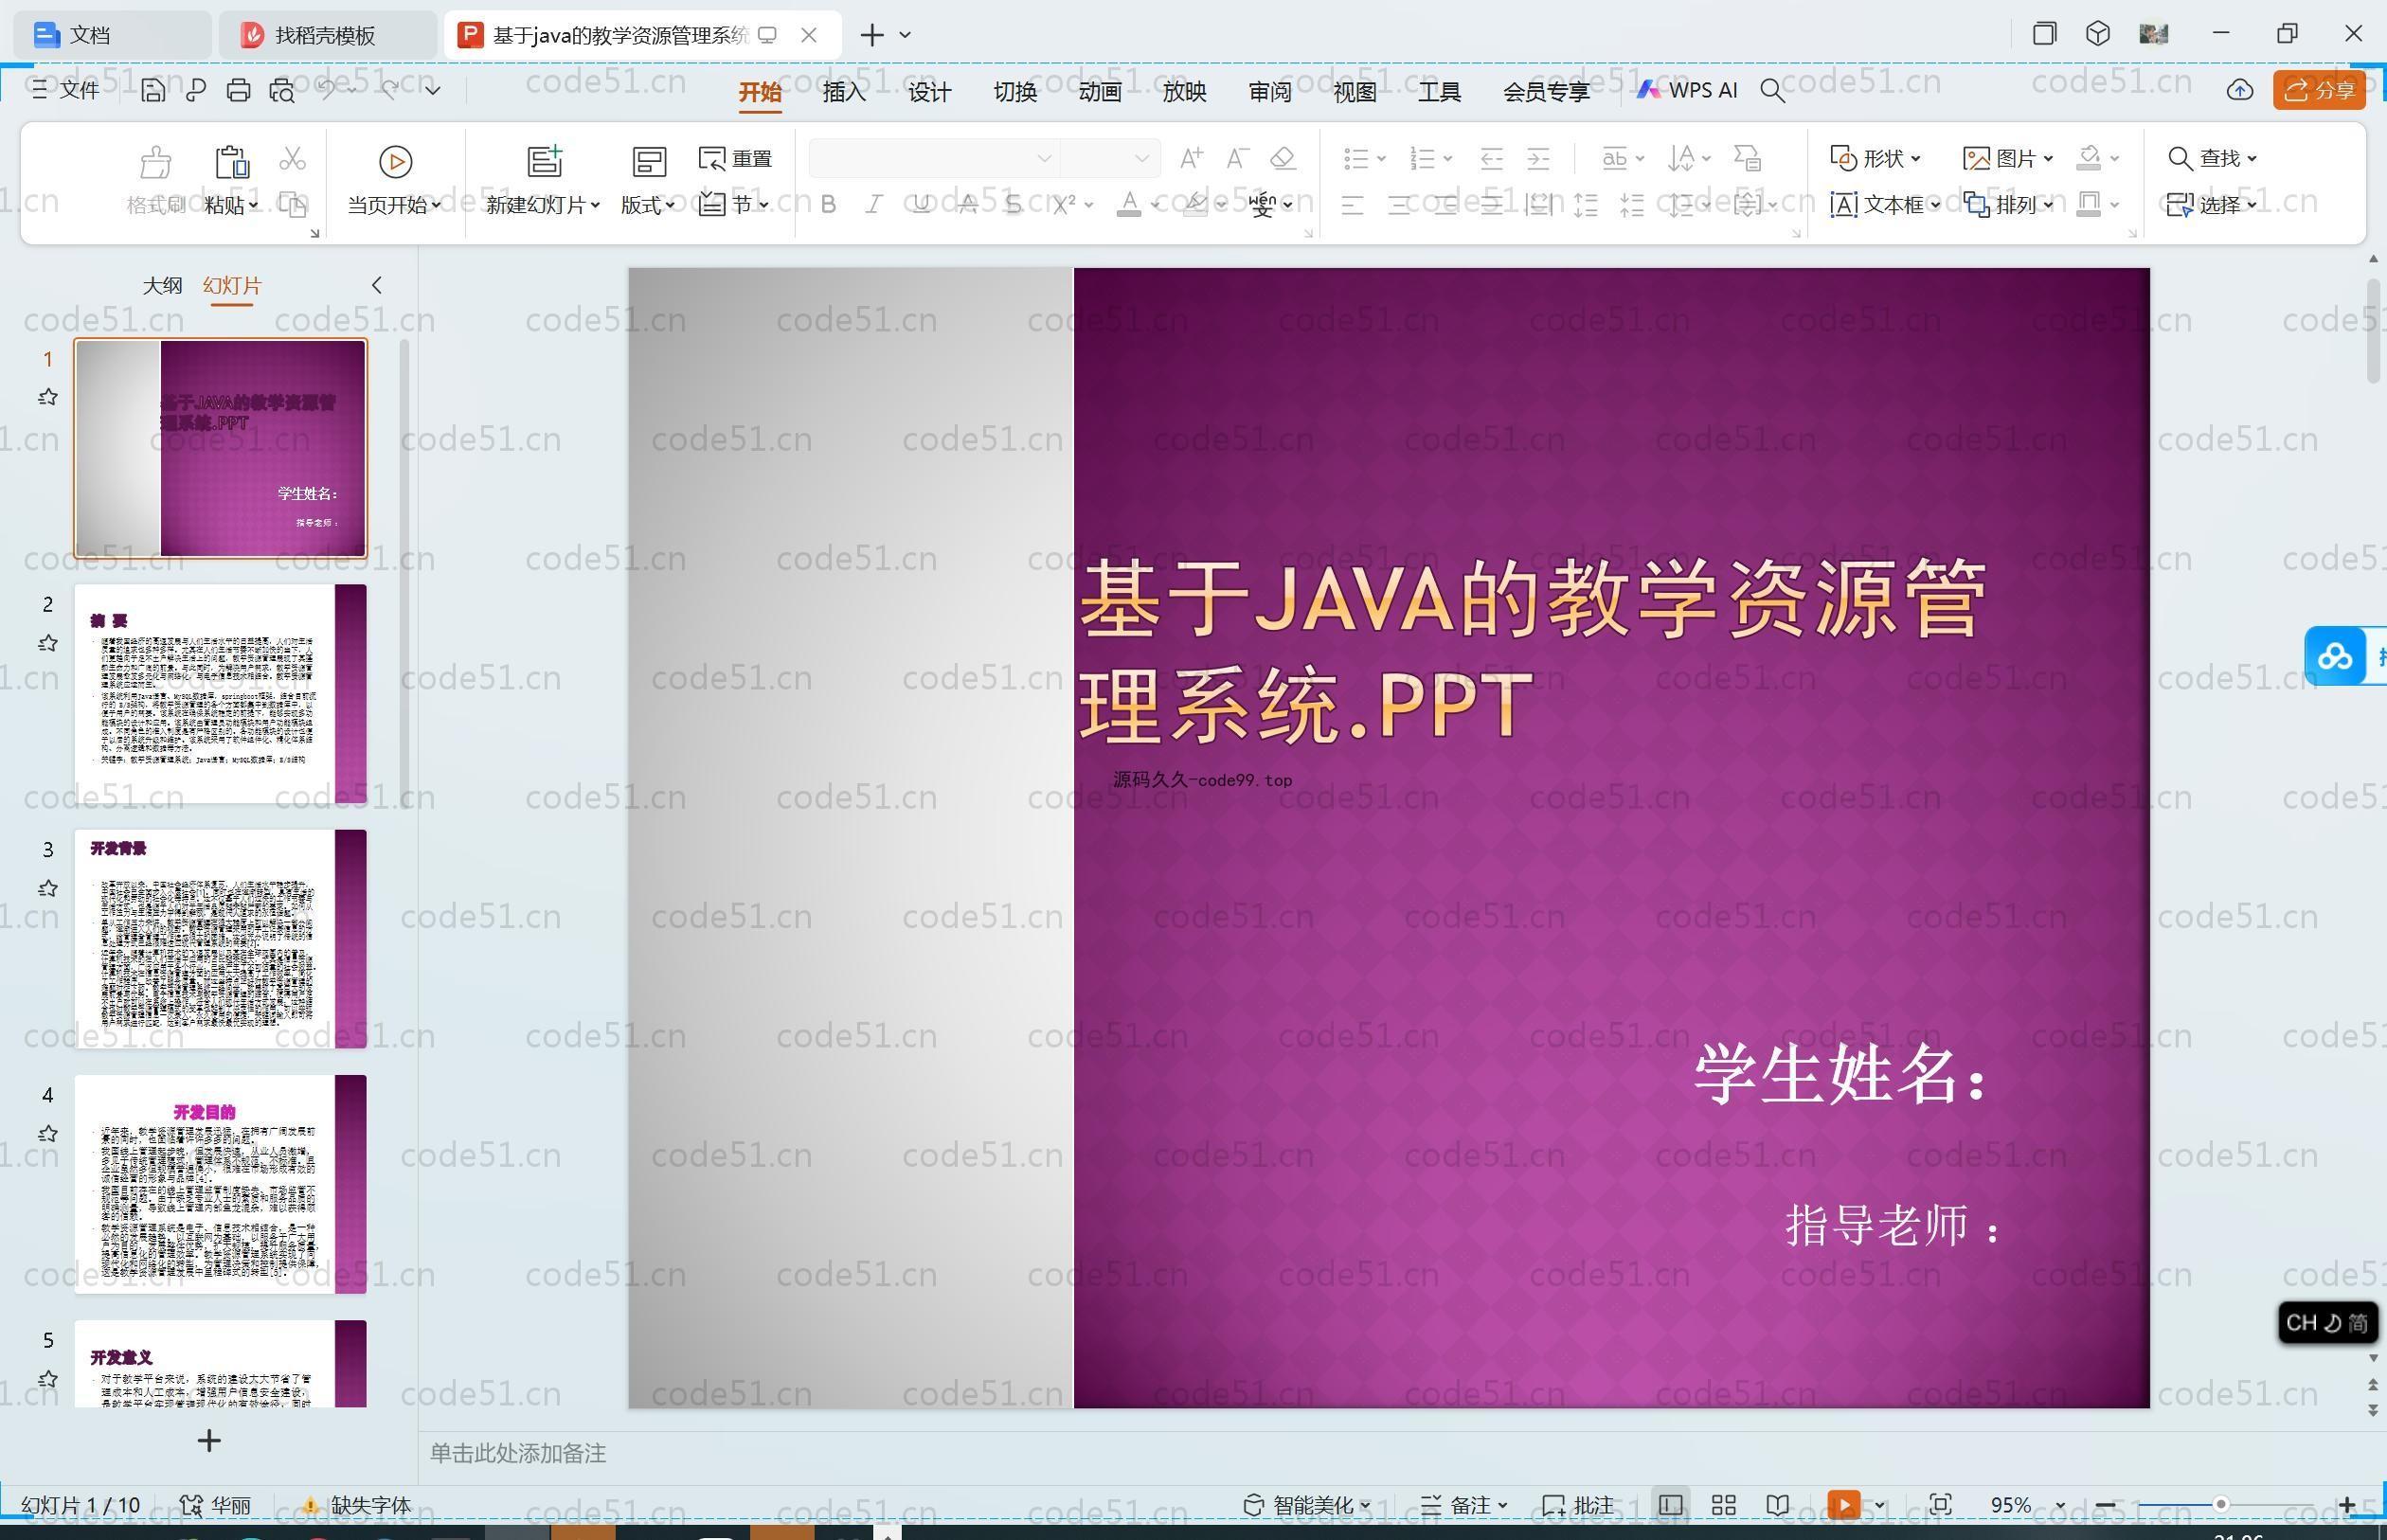The height and width of the screenshot is (1540, 2387).
Task: Click the Save icon in quick access toolbar
Action: point(153,90)
